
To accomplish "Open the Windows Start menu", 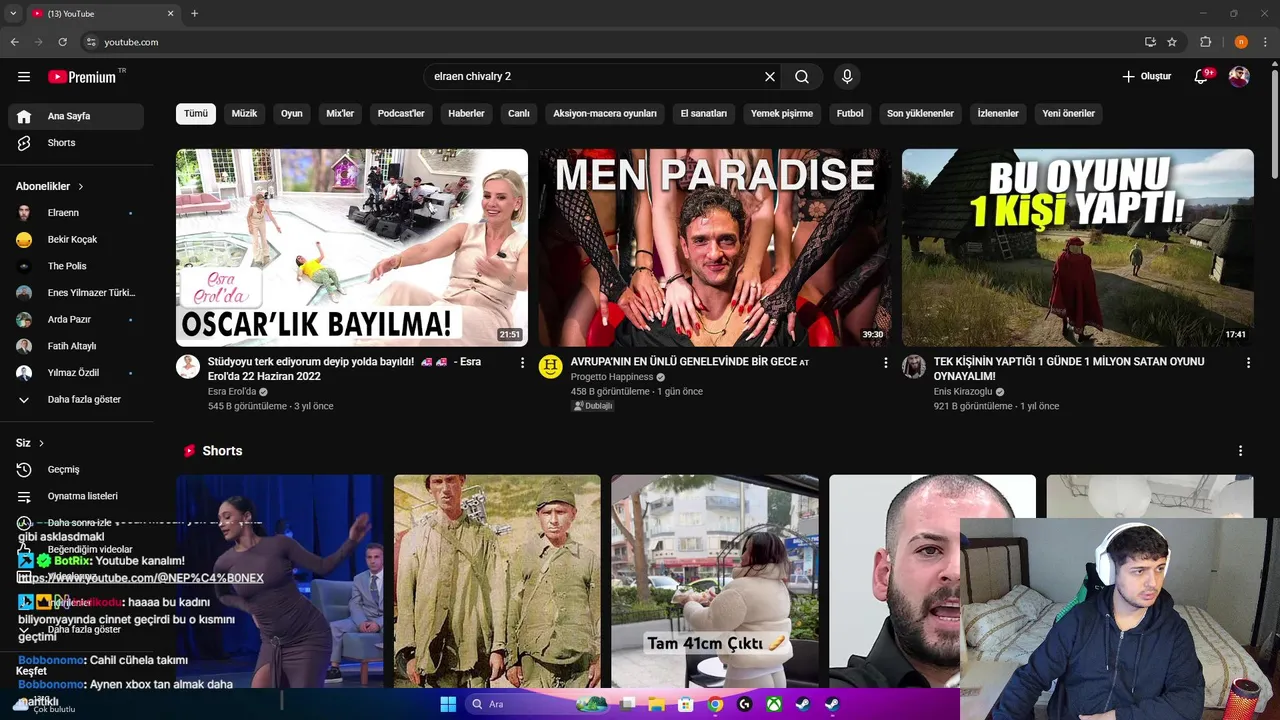I will click(x=448, y=704).
